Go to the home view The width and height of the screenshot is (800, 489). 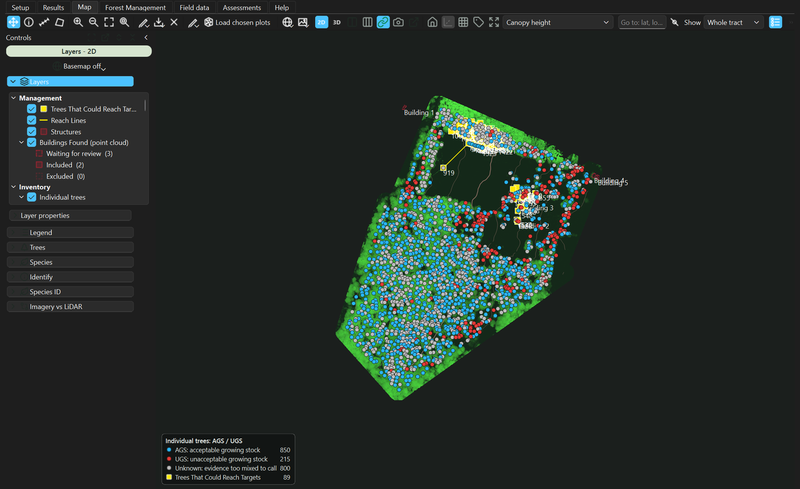click(432, 22)
